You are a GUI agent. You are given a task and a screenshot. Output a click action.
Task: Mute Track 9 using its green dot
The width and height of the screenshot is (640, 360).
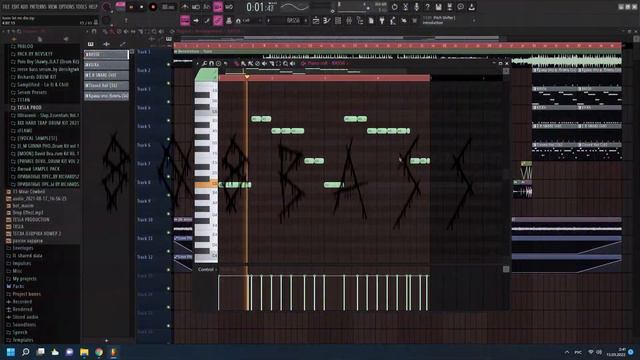pos(168,213)
